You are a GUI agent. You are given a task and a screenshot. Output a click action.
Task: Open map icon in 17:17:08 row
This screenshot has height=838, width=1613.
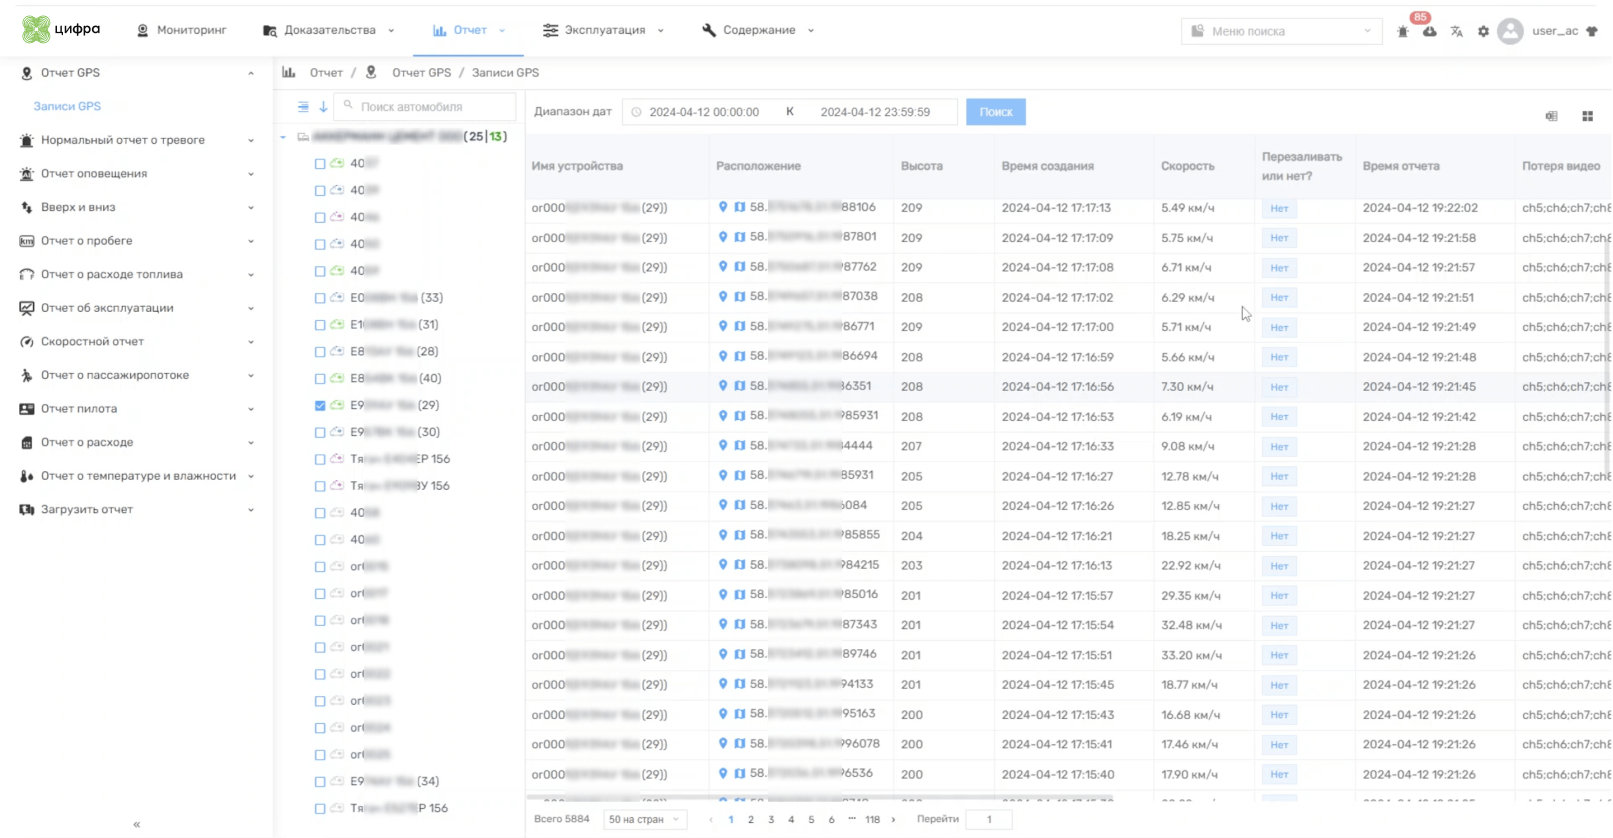(740, 267)
